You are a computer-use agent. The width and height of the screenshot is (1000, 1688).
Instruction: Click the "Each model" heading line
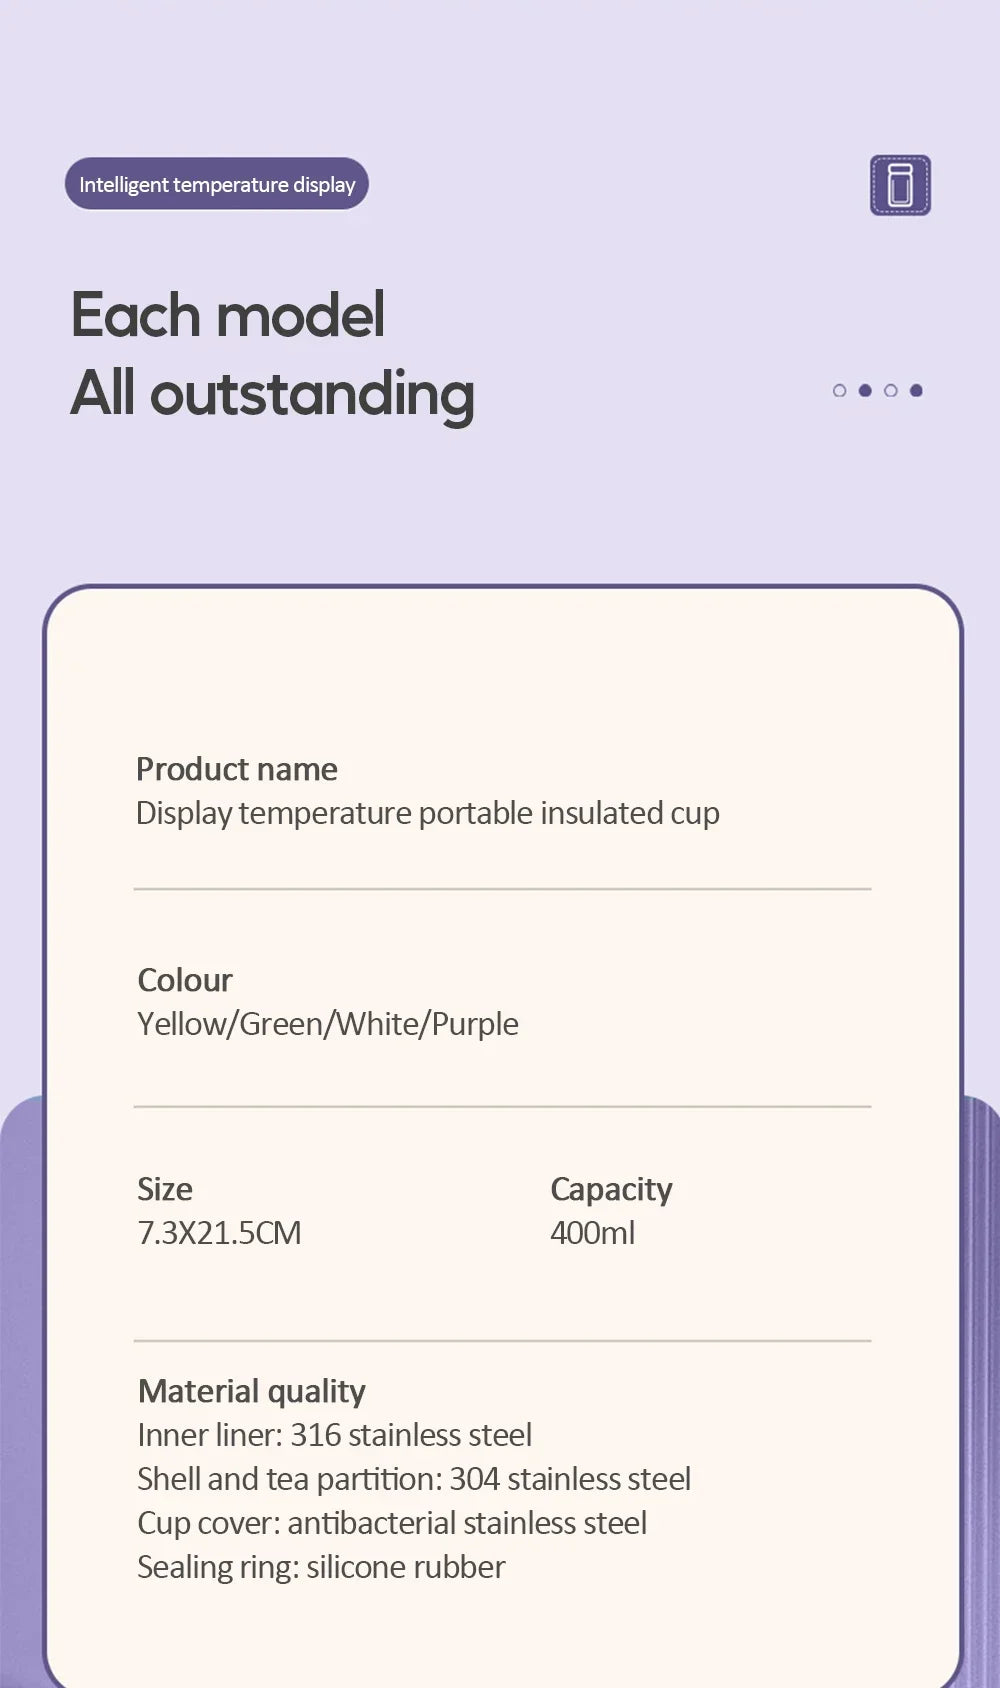(x=228, y=316)
